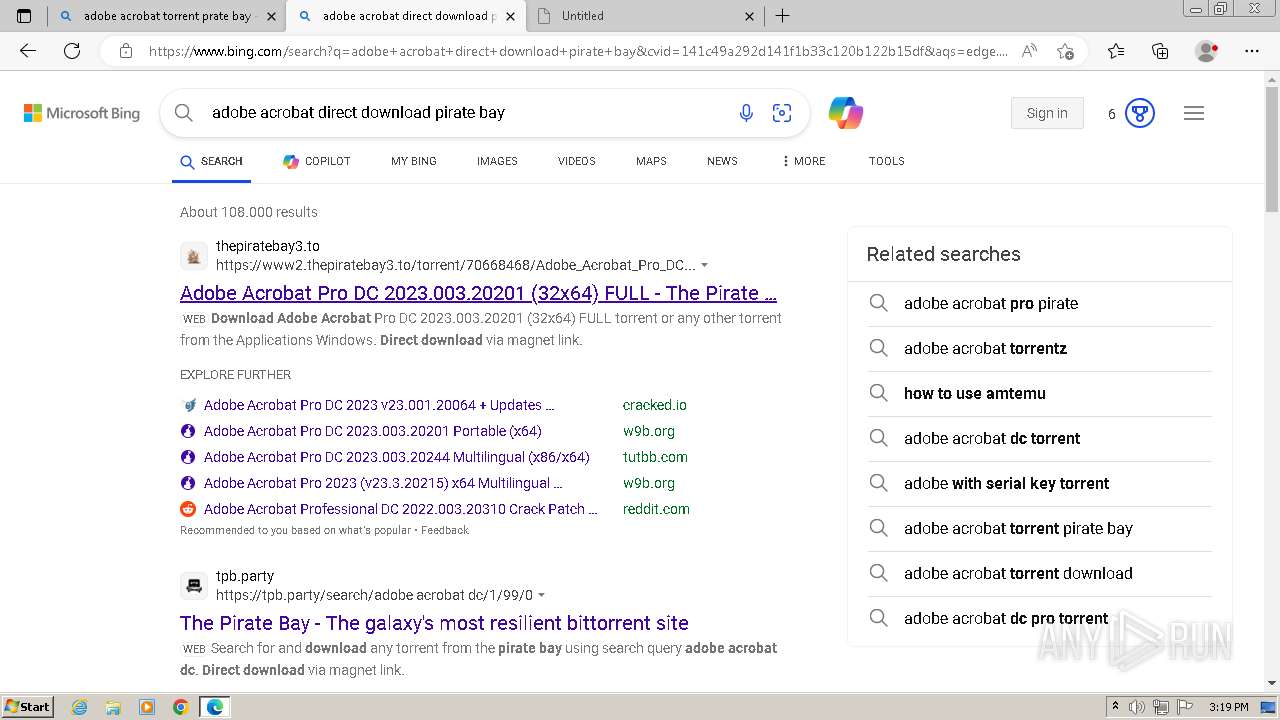
Task: Open the Favorites list icon
Action: click(1116, 51)
